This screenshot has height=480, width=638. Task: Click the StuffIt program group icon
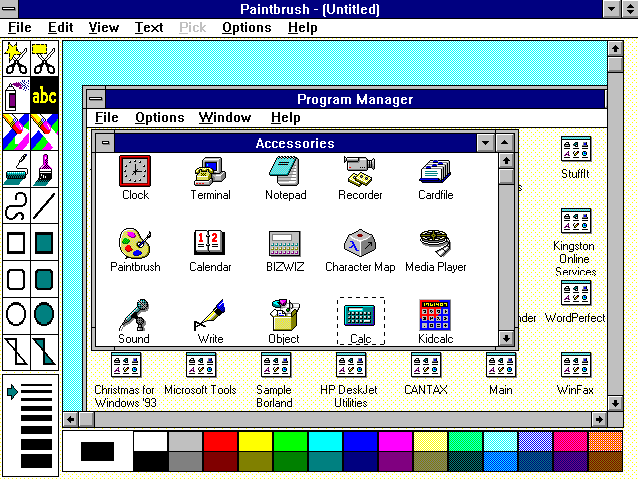576,149
